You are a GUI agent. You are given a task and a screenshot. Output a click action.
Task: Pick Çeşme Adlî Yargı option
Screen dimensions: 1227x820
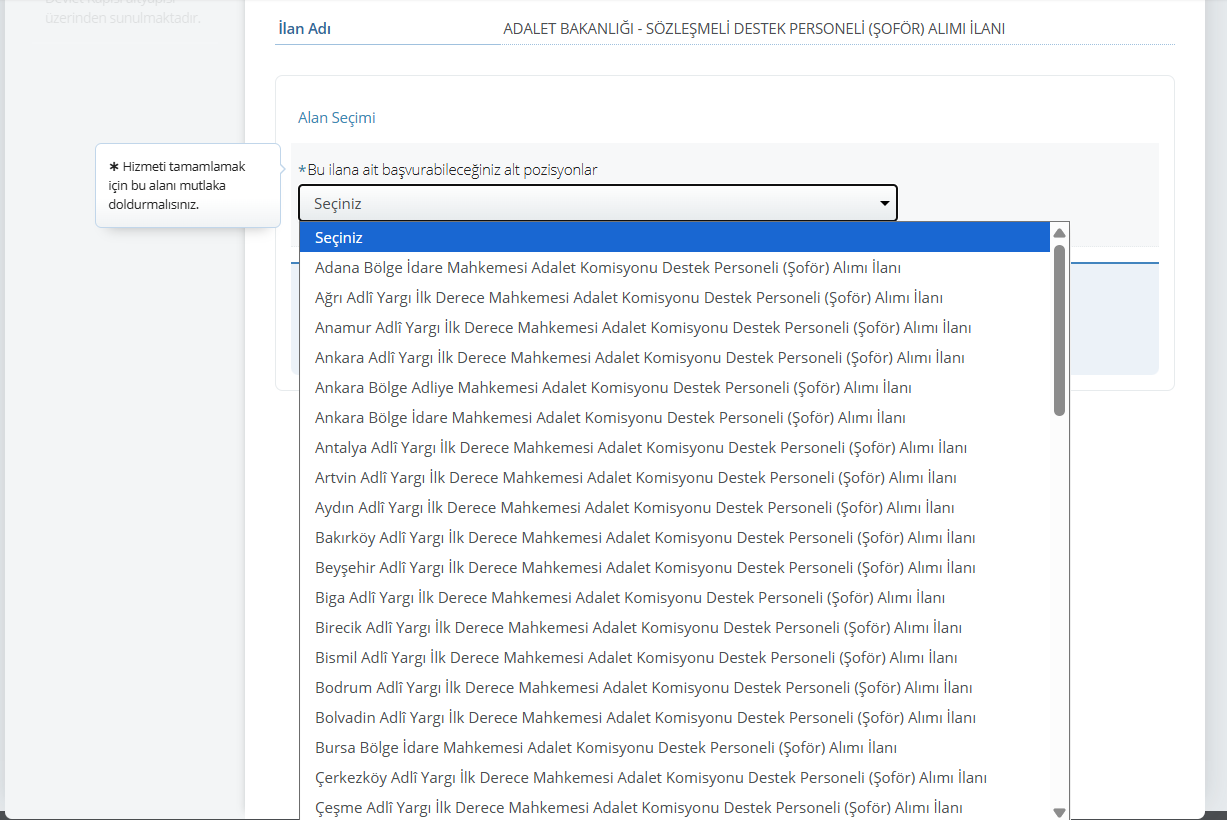(675, 807)
